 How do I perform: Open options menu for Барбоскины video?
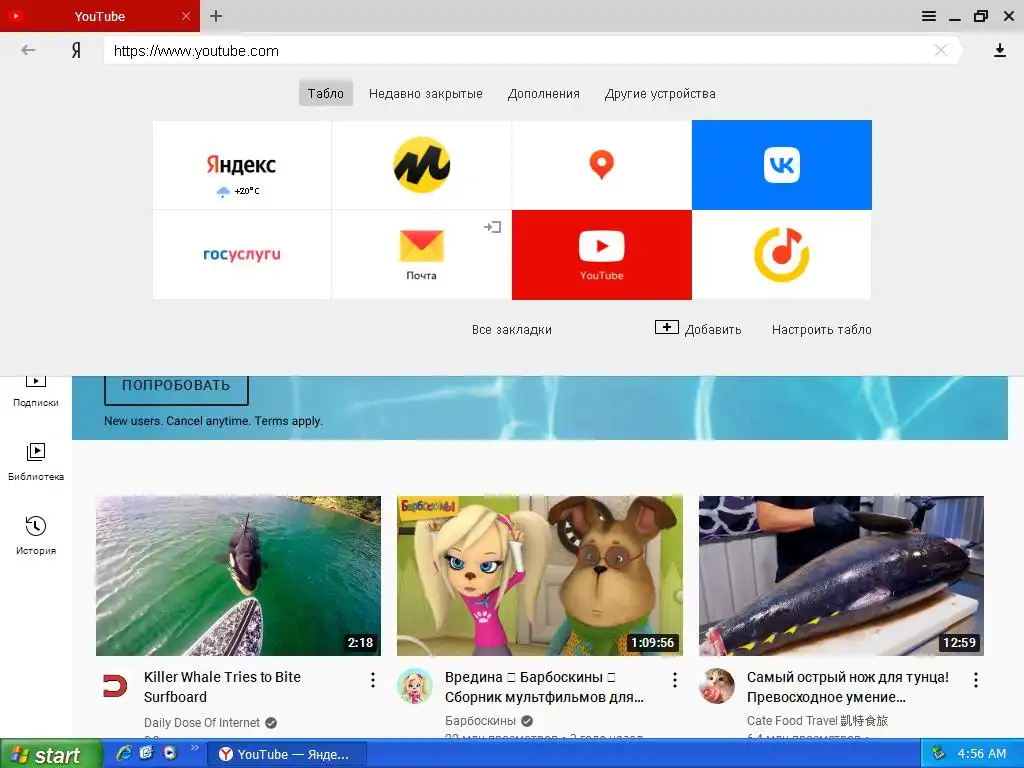coord(675,680)
